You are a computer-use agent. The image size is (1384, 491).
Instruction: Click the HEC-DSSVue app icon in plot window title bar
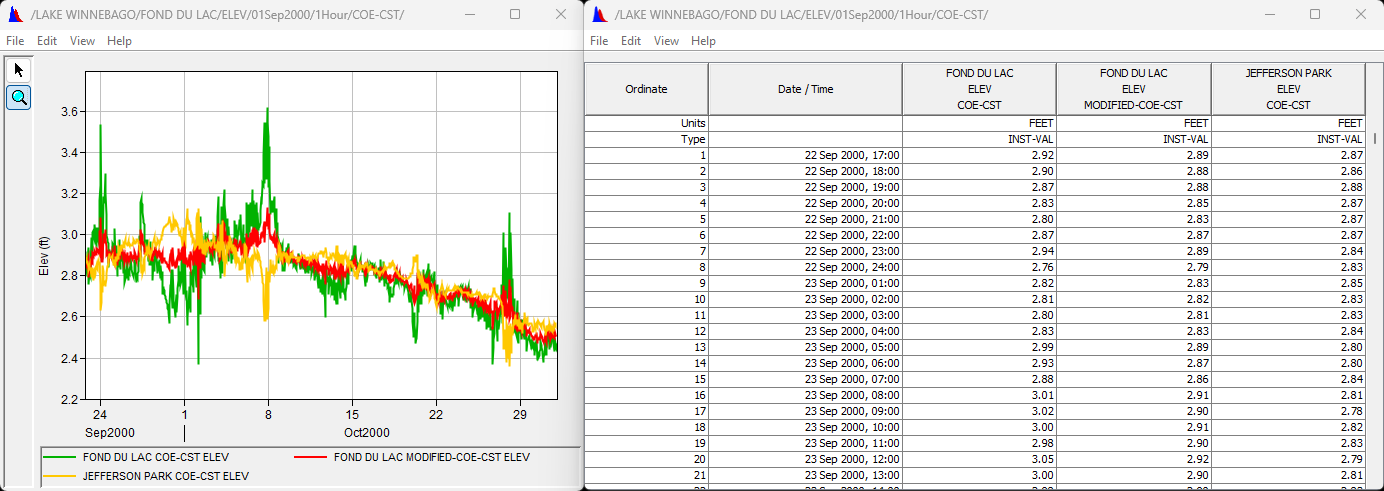[x=15, y=15]
